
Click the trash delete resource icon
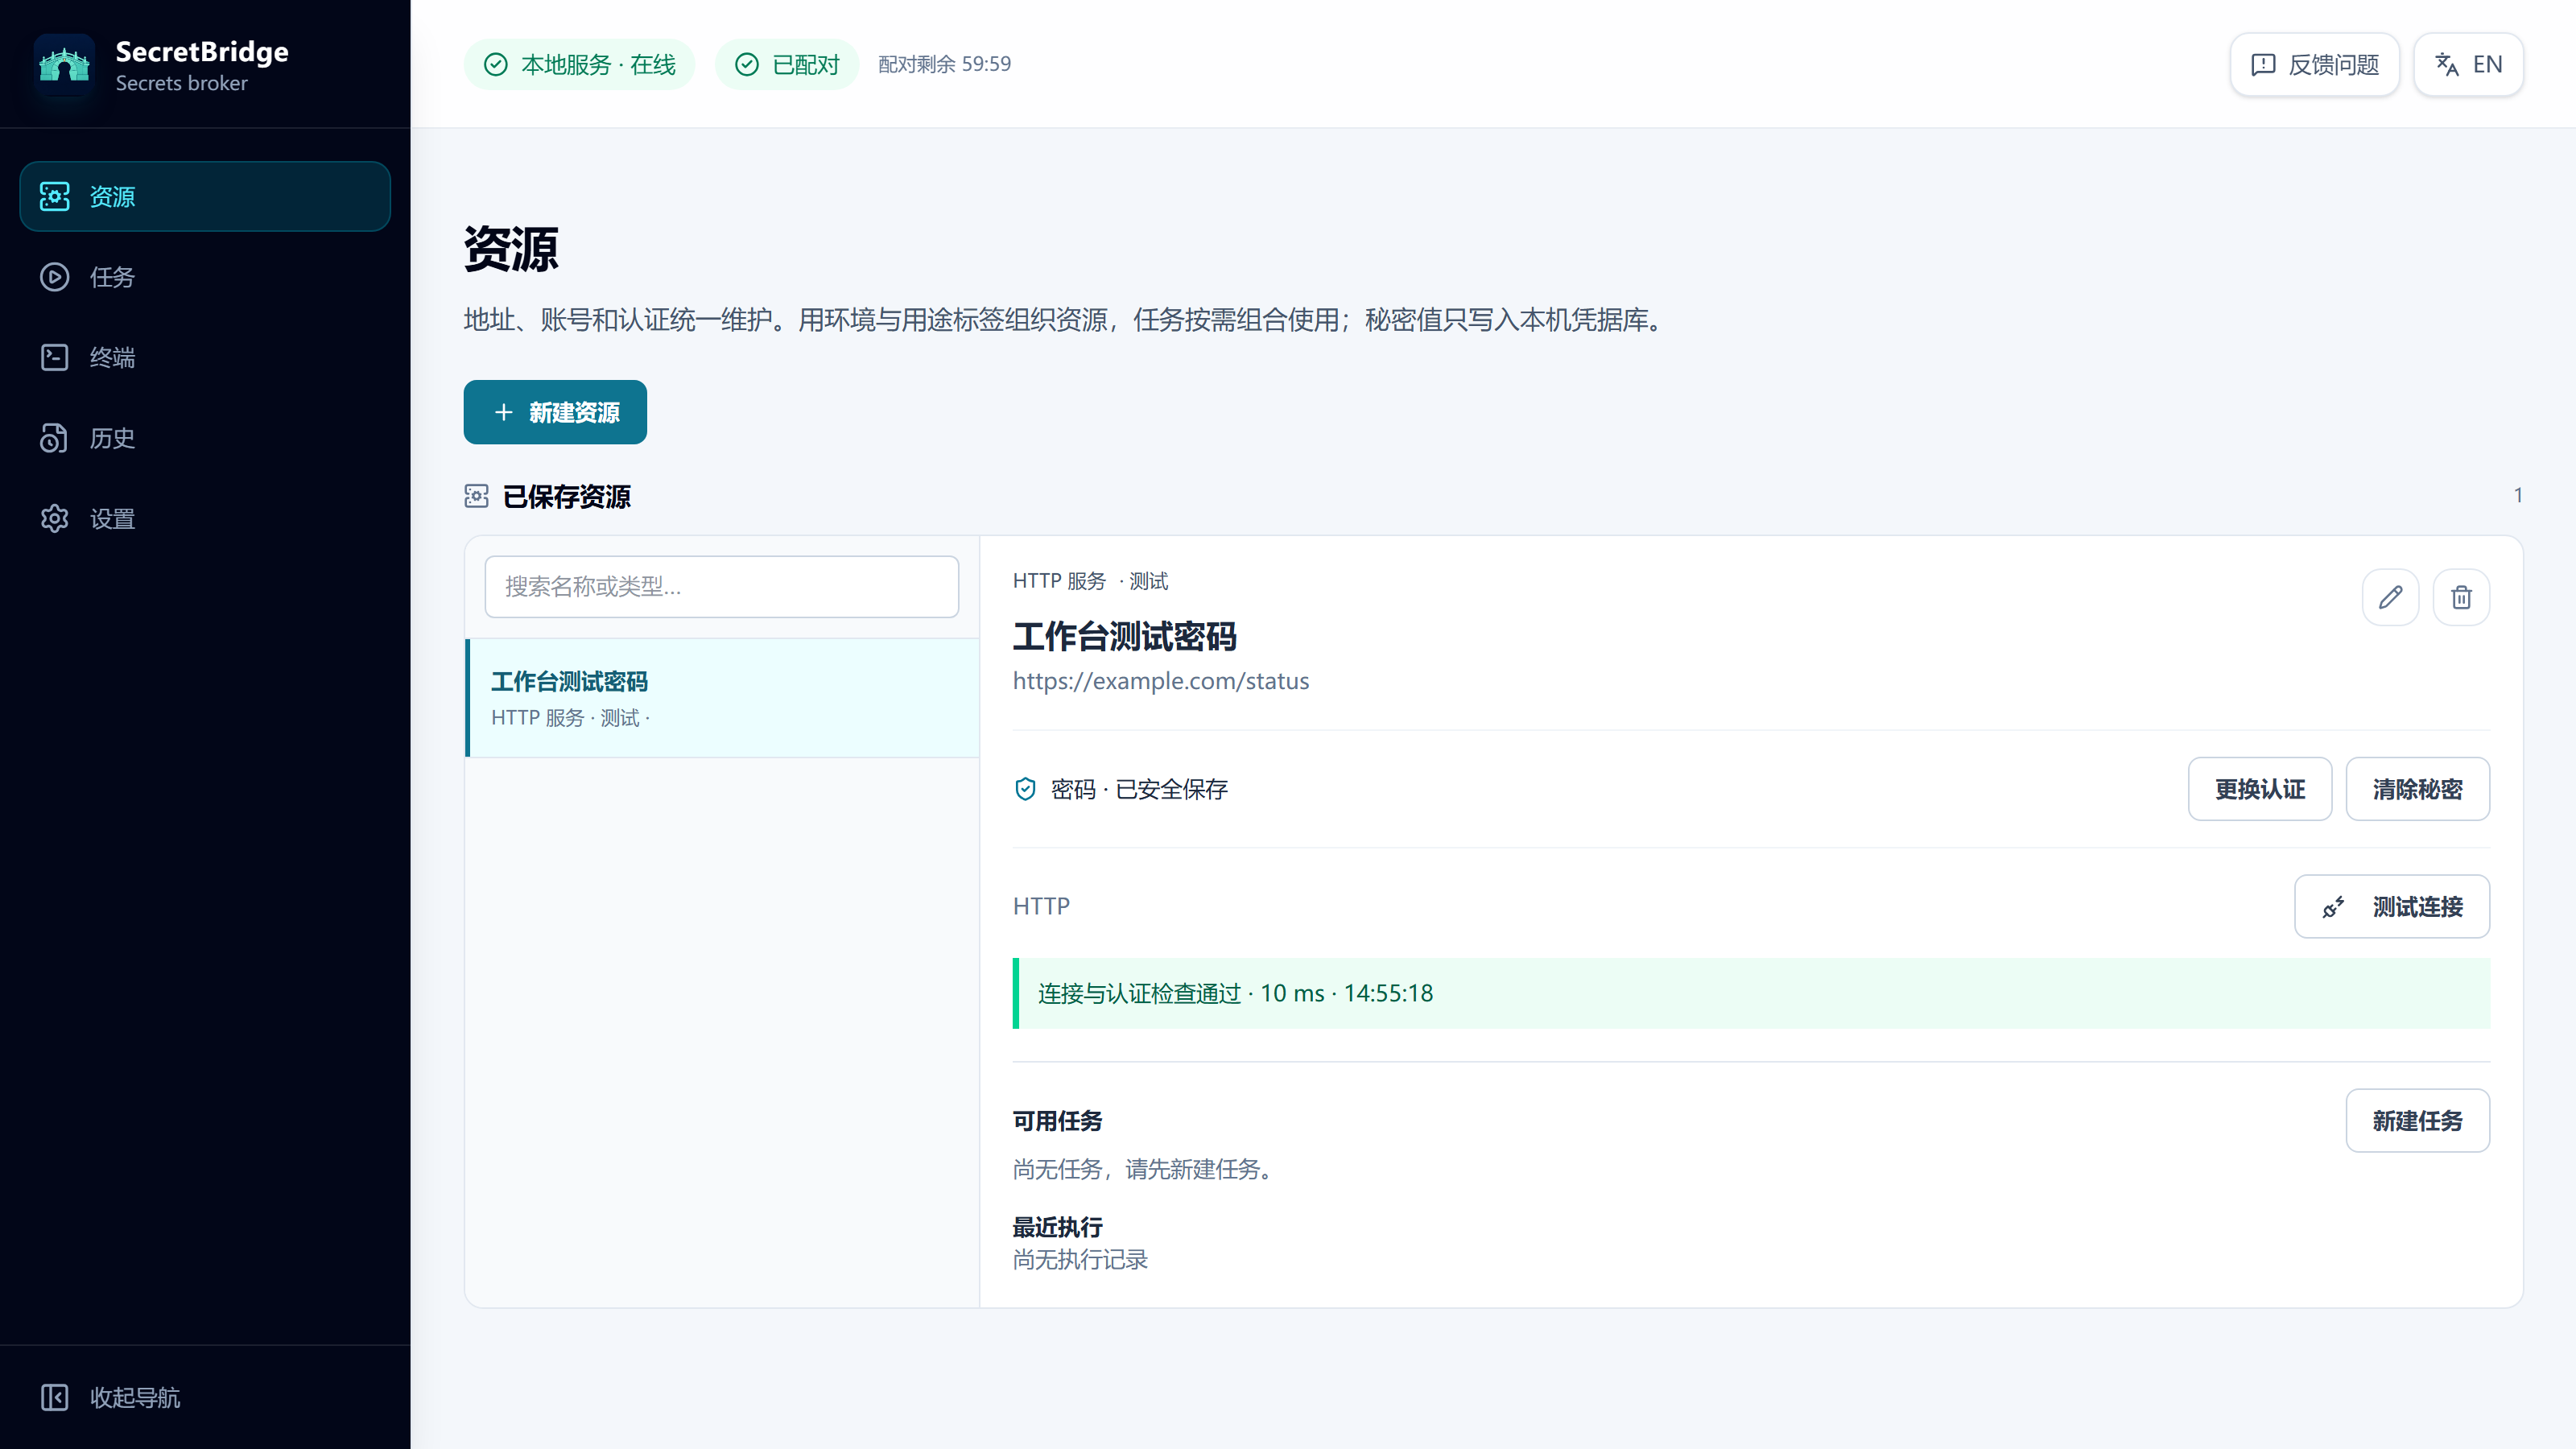tap(2461, 597)
